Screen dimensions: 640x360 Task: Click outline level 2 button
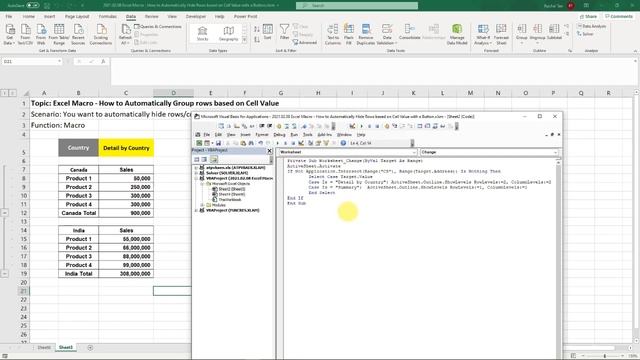(x=12, y=93)
